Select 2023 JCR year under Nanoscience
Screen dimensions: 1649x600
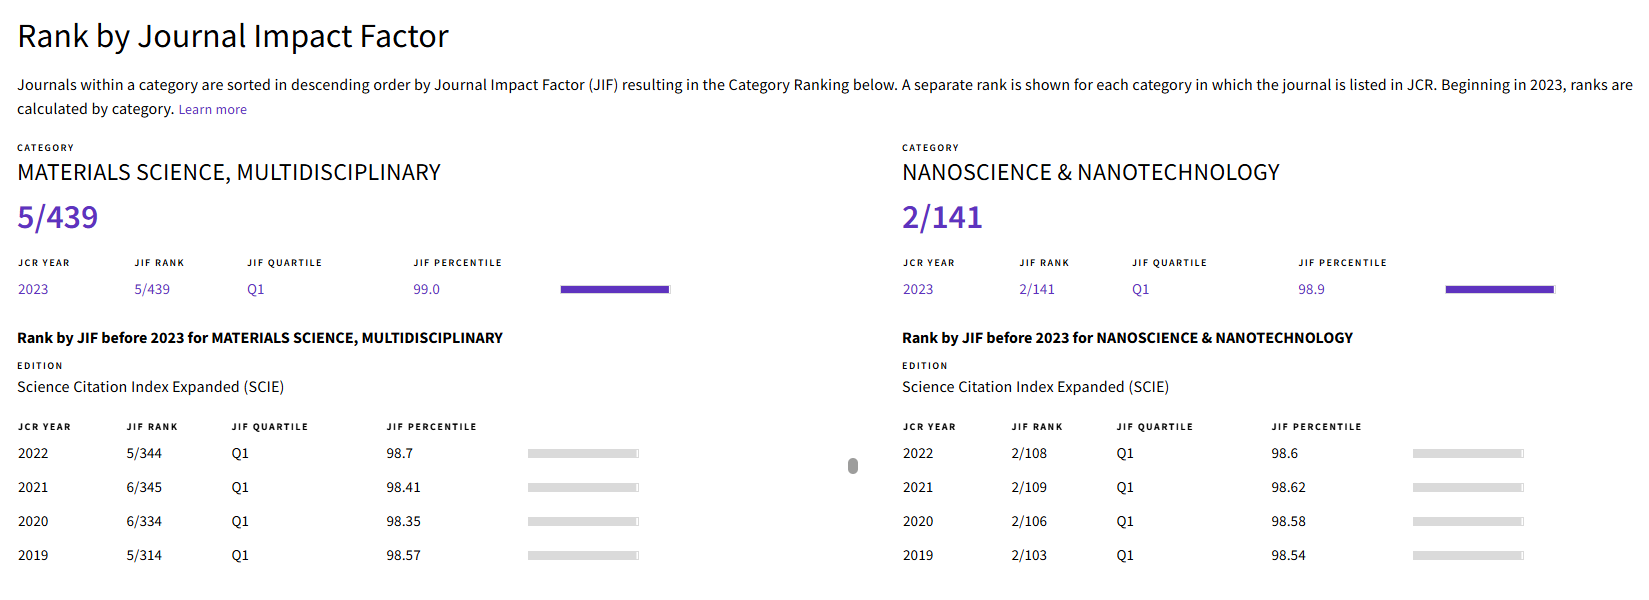(918, 289)
